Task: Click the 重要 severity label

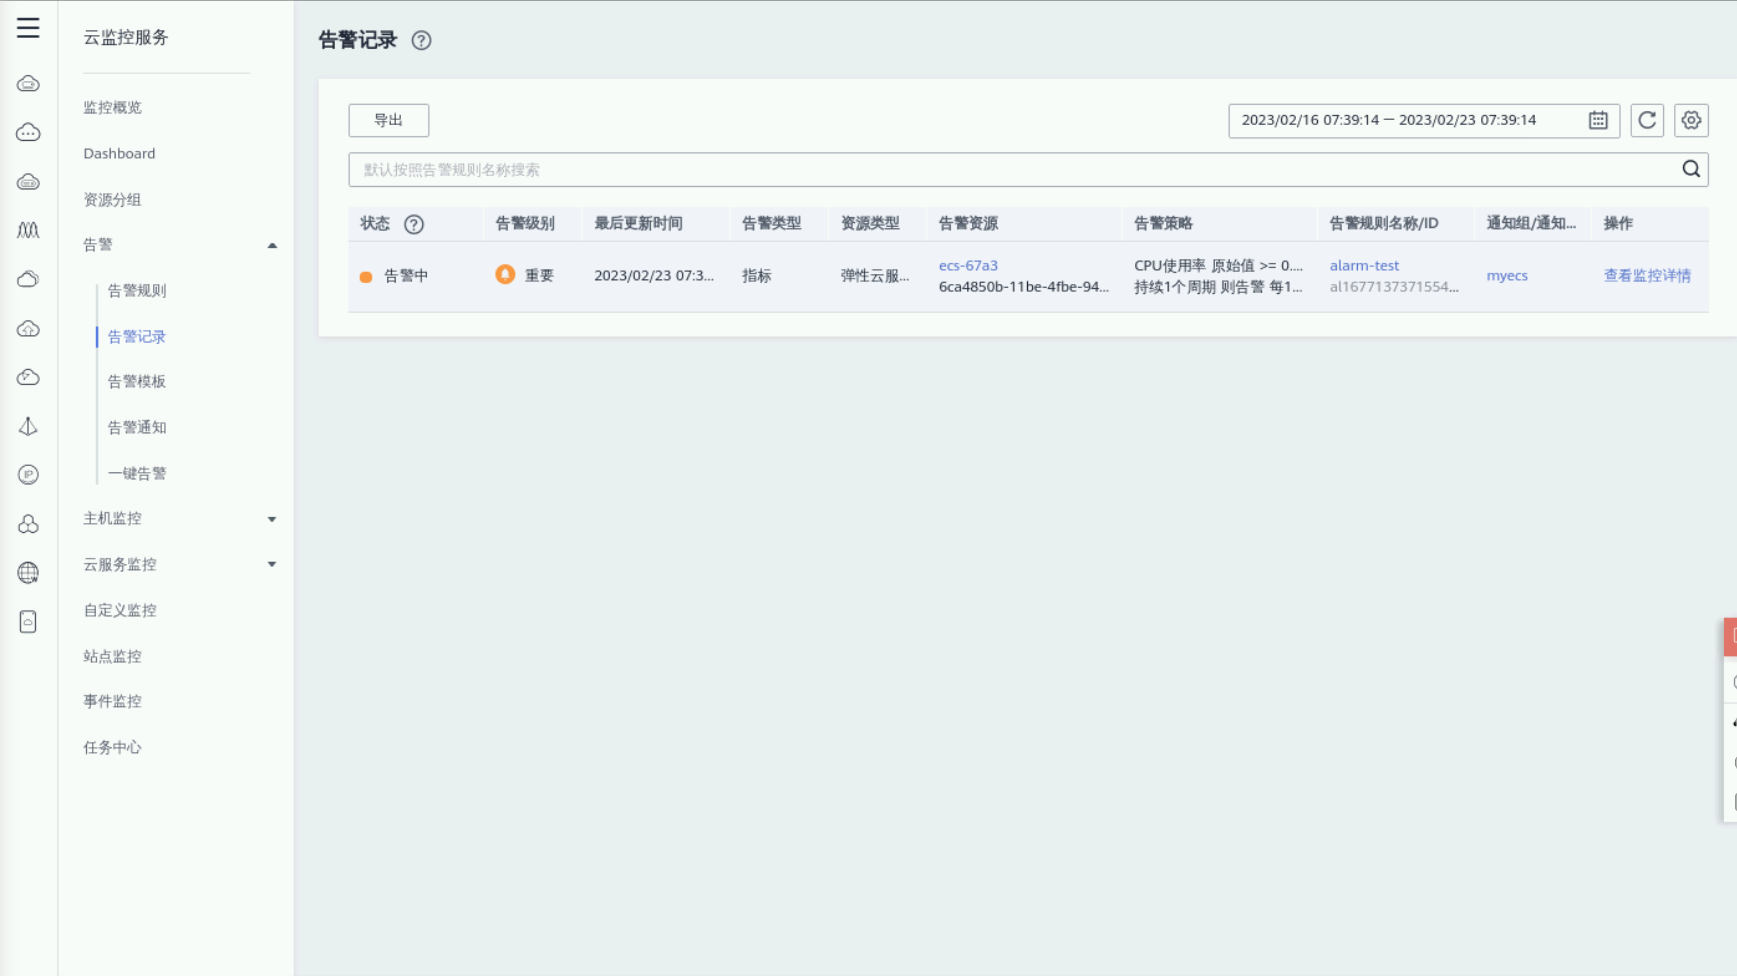Action: click(x=539, y=275)
